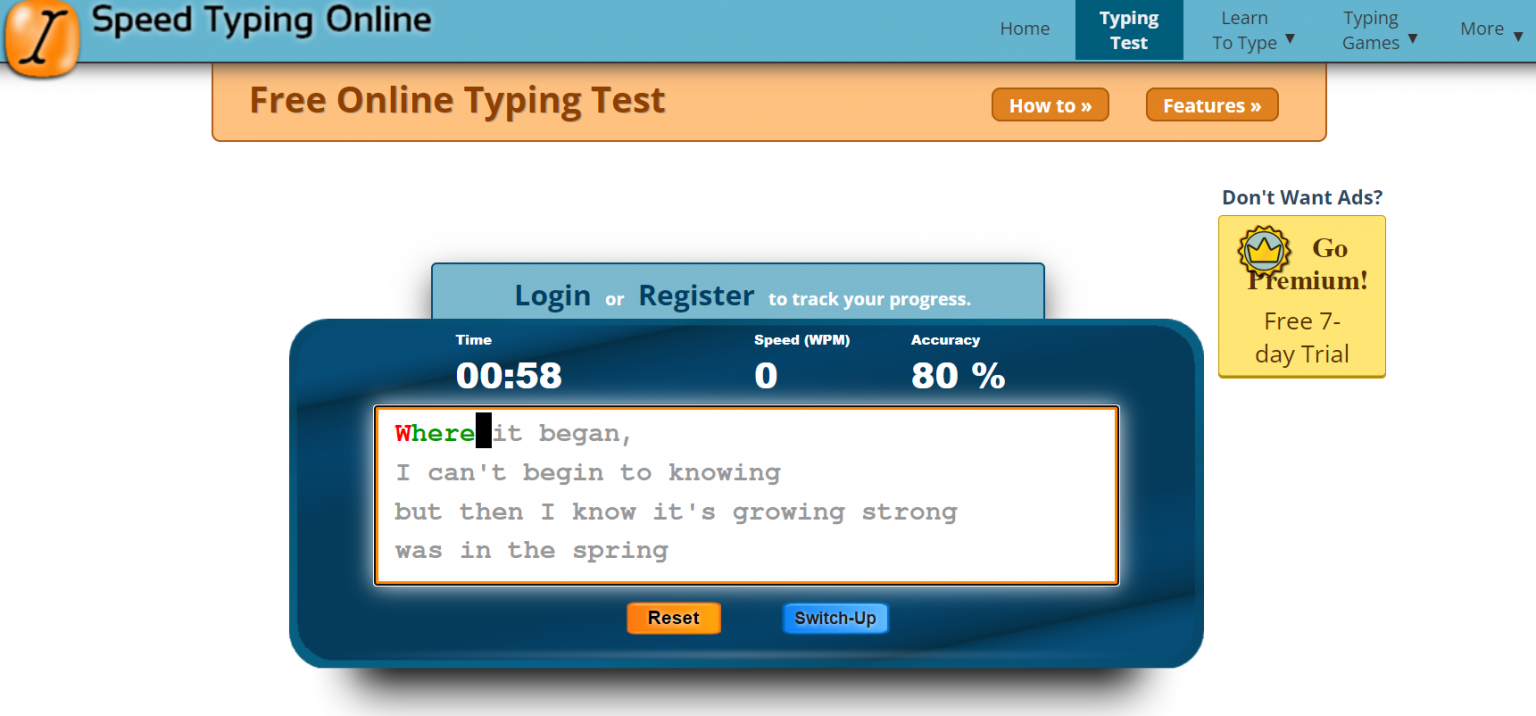Click the 80 % accuracy value
This screenshot has width=1536, height=716.
pos(957,376)
